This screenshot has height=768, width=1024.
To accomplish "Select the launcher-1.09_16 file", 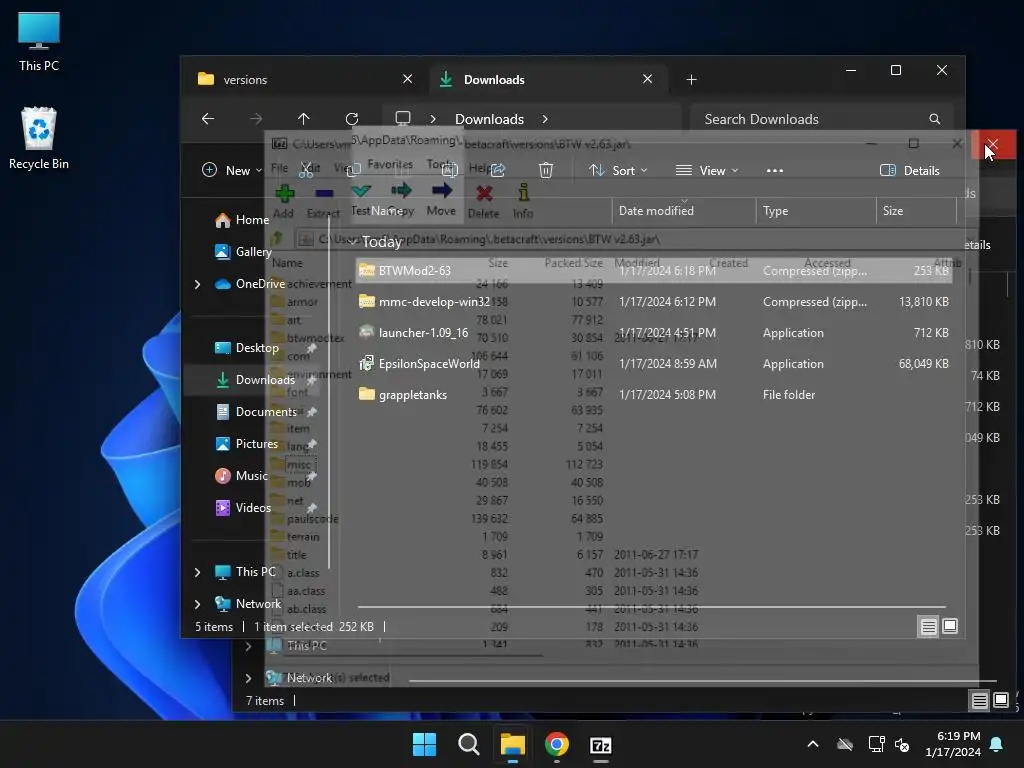I will click(653, 333).
